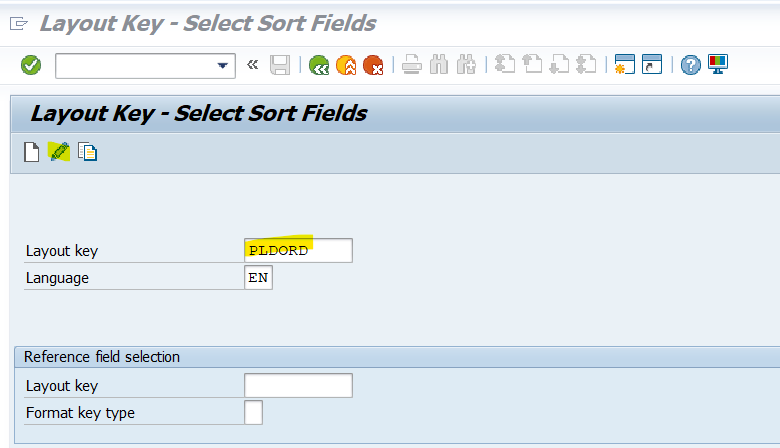The height and width of the screenshot is (448, 780).
Task: Click the yellow Exit icon
Action: coord(346,65)
